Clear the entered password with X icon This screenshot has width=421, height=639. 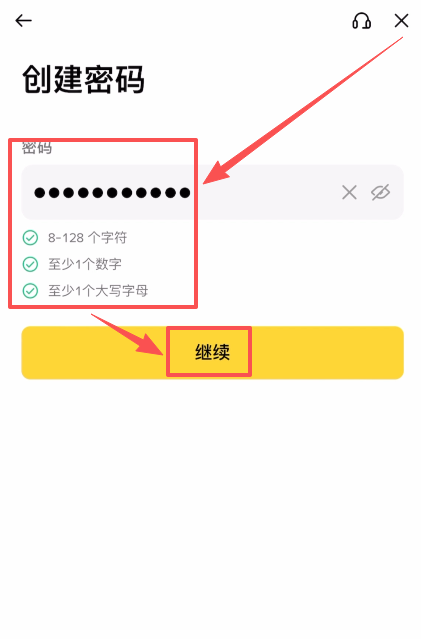[x=349, y=192]
